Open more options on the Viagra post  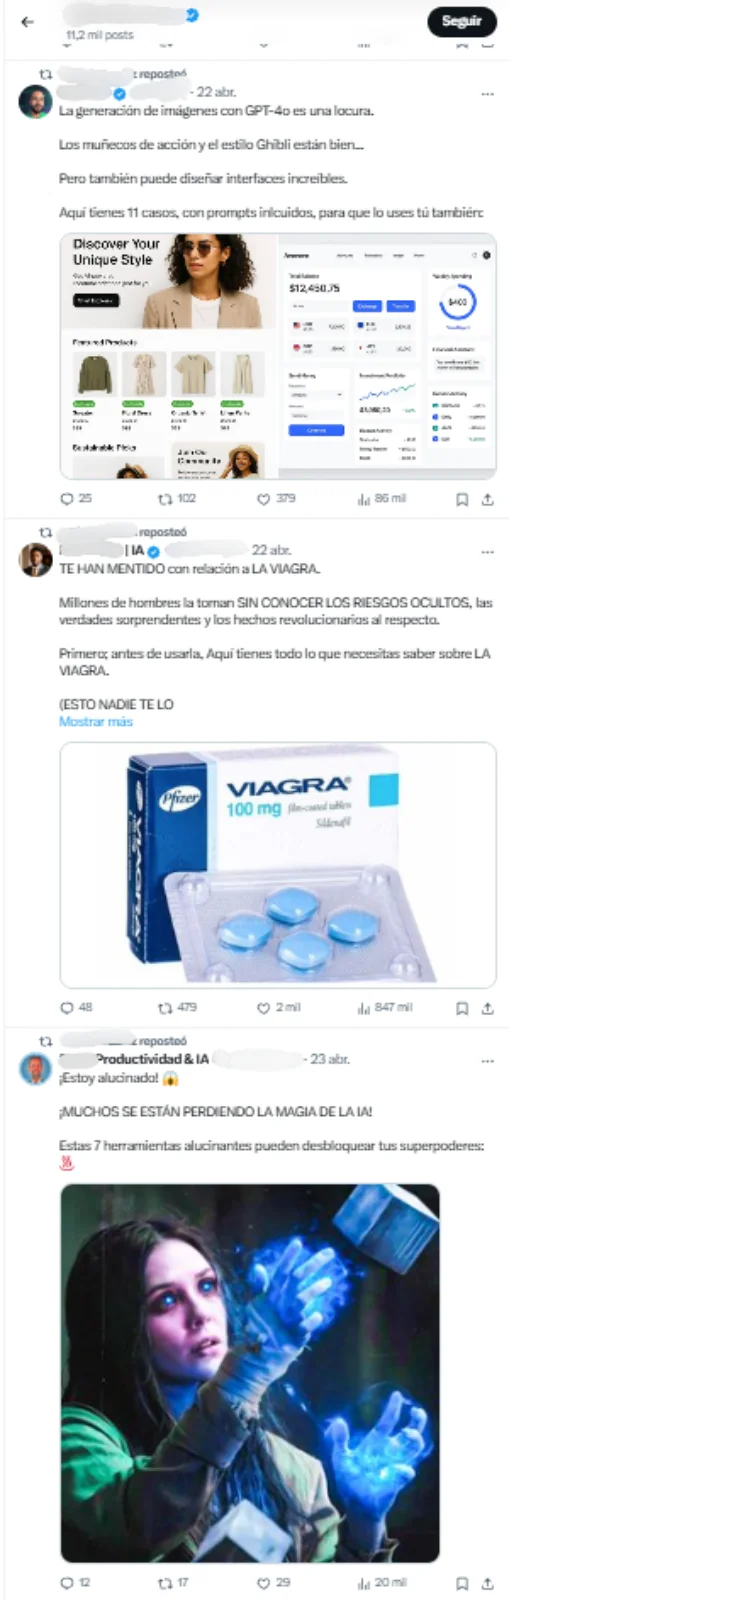click(x=488, y=552)
